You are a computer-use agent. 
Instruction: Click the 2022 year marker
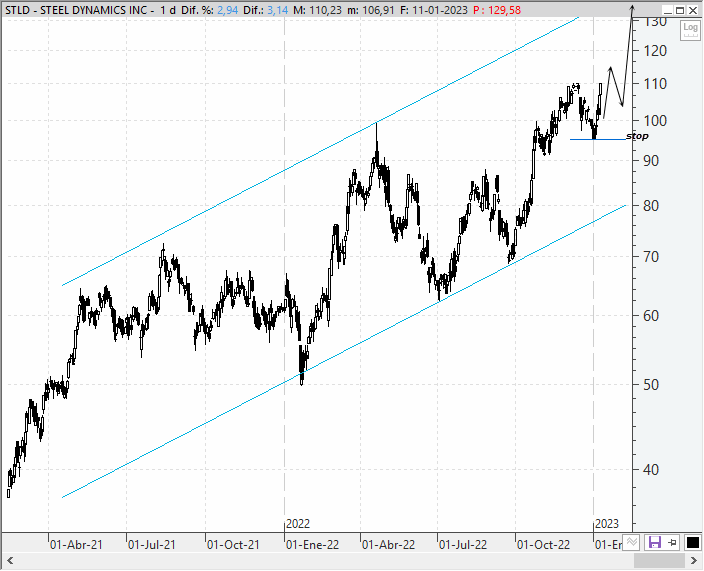[298, 524]
